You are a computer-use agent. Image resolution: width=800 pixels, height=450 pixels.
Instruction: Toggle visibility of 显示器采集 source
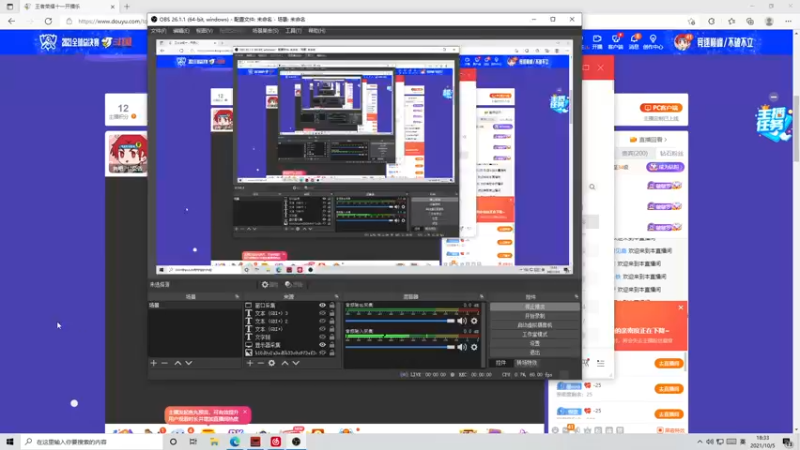322,344
